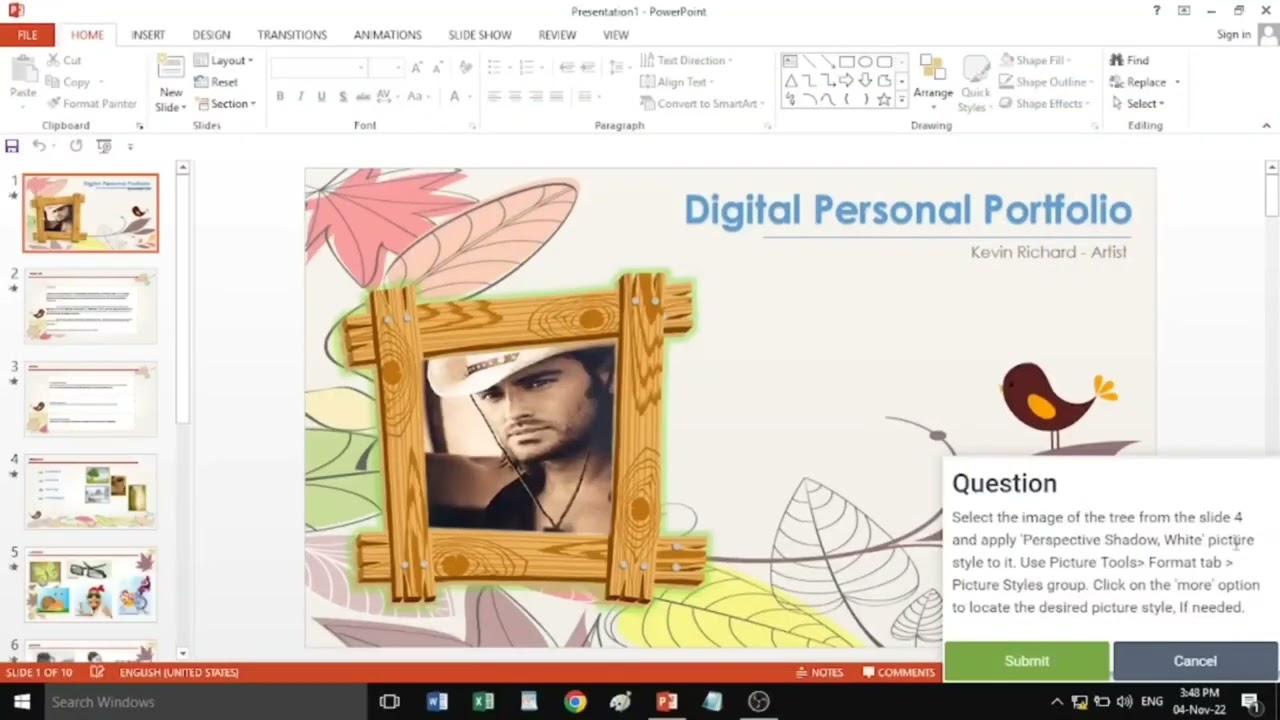Click the volume icon in system tray

pos(1124,702)
